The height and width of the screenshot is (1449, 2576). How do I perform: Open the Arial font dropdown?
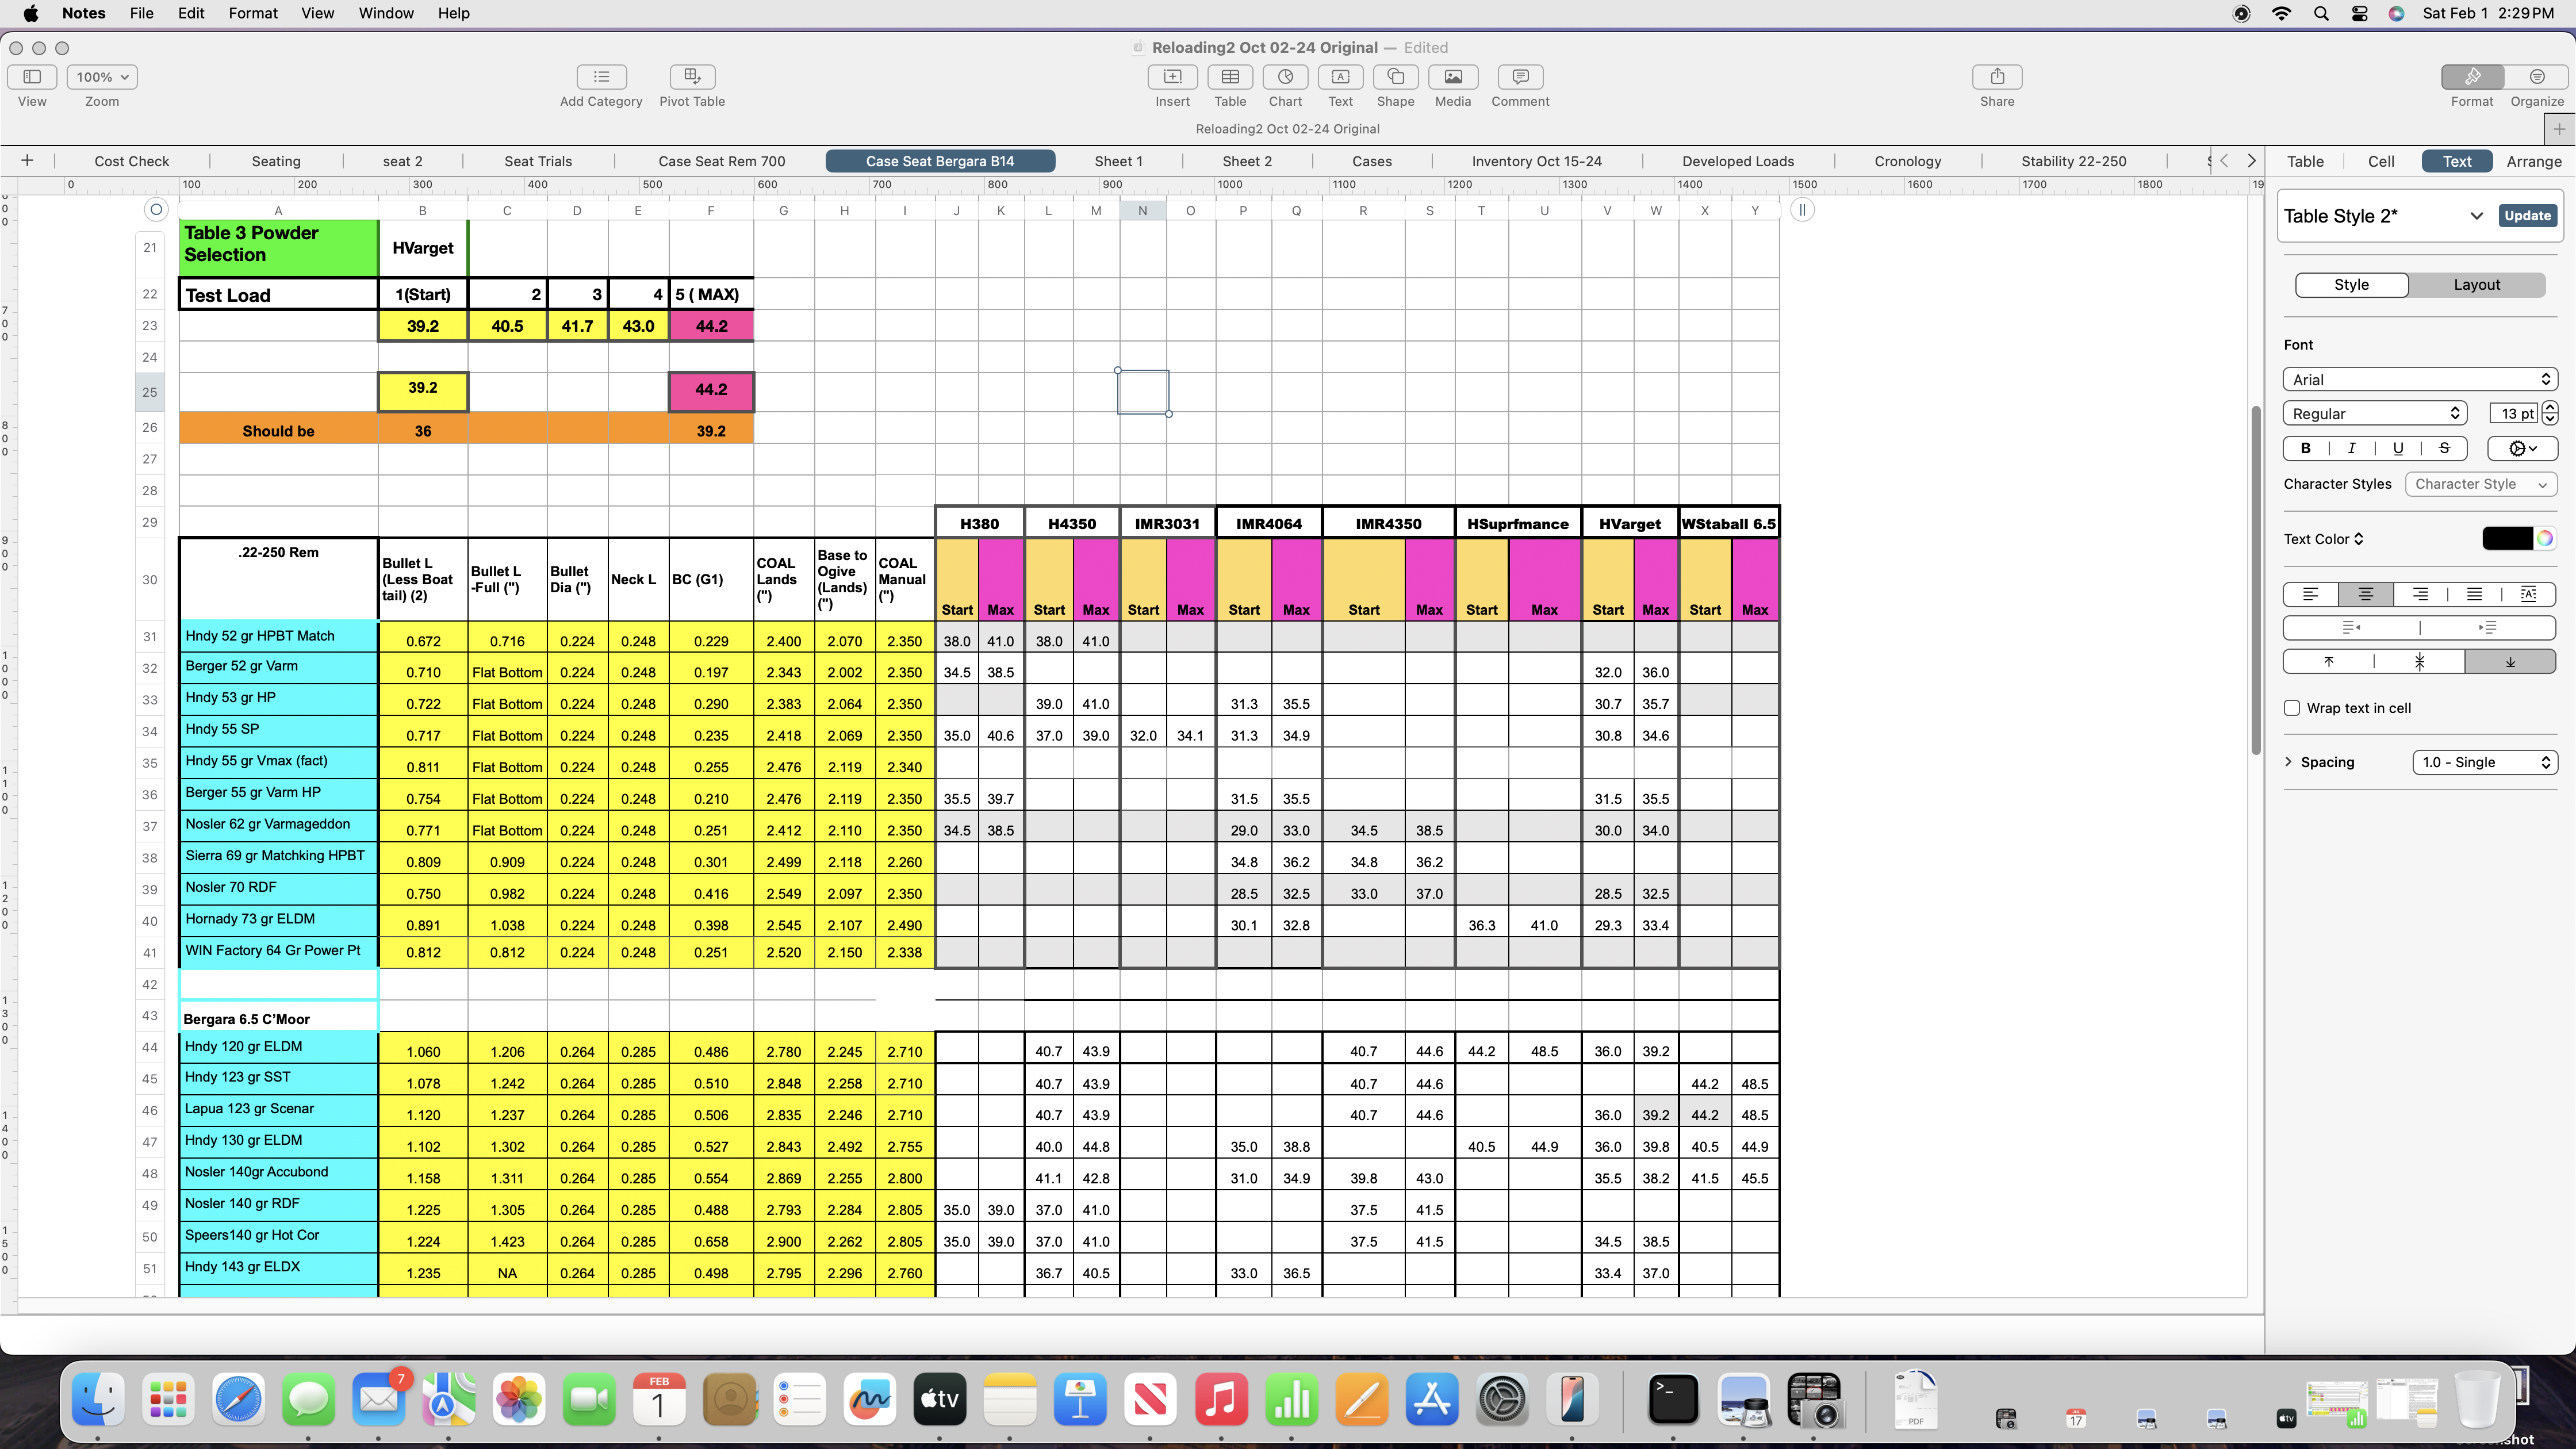(x=2419, y=380)
